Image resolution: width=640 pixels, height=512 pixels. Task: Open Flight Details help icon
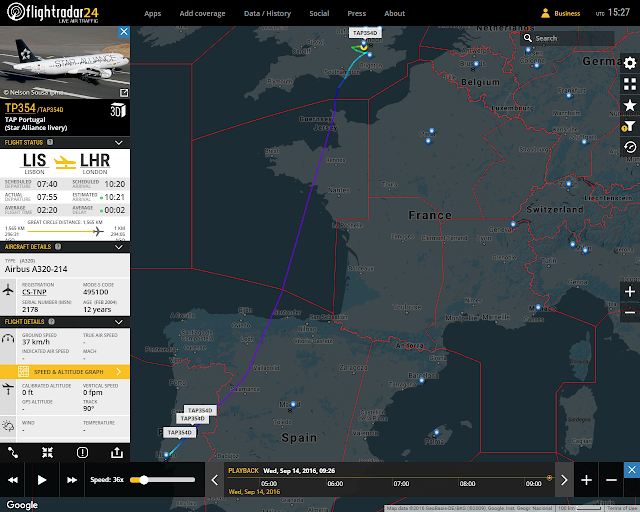tap(51, 321)
